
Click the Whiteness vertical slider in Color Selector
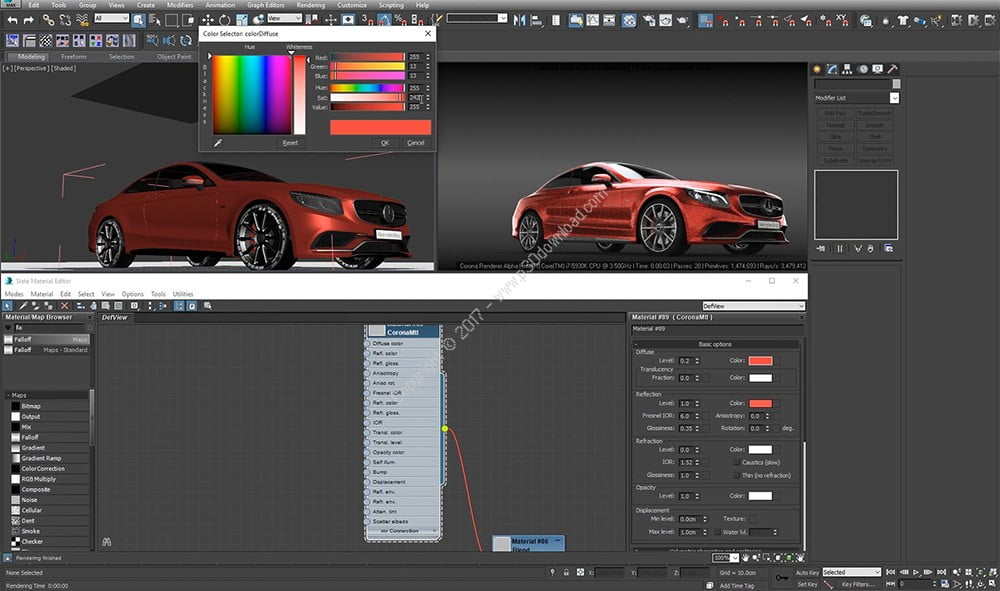299,94
